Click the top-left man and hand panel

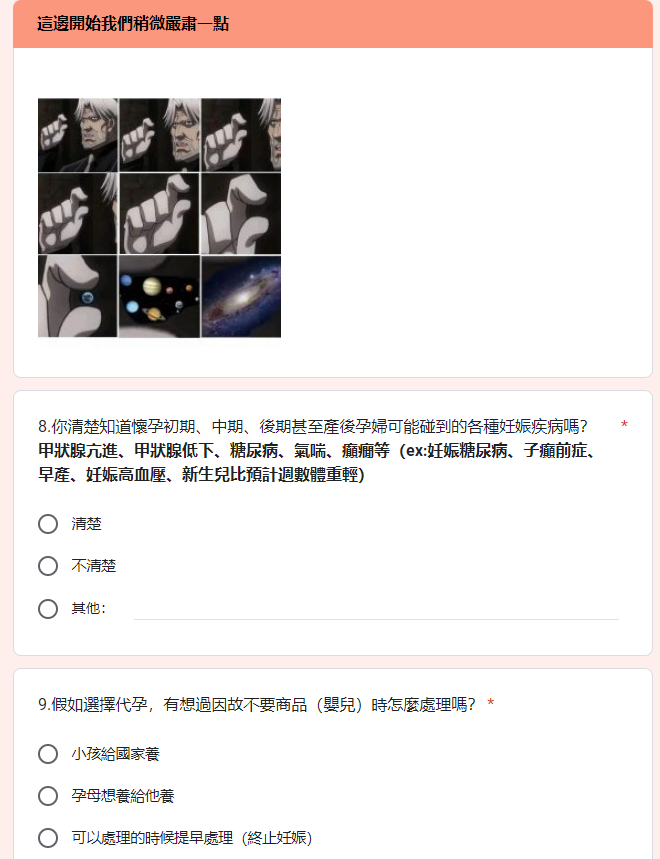pyautogui.click(x=78, y=135)
